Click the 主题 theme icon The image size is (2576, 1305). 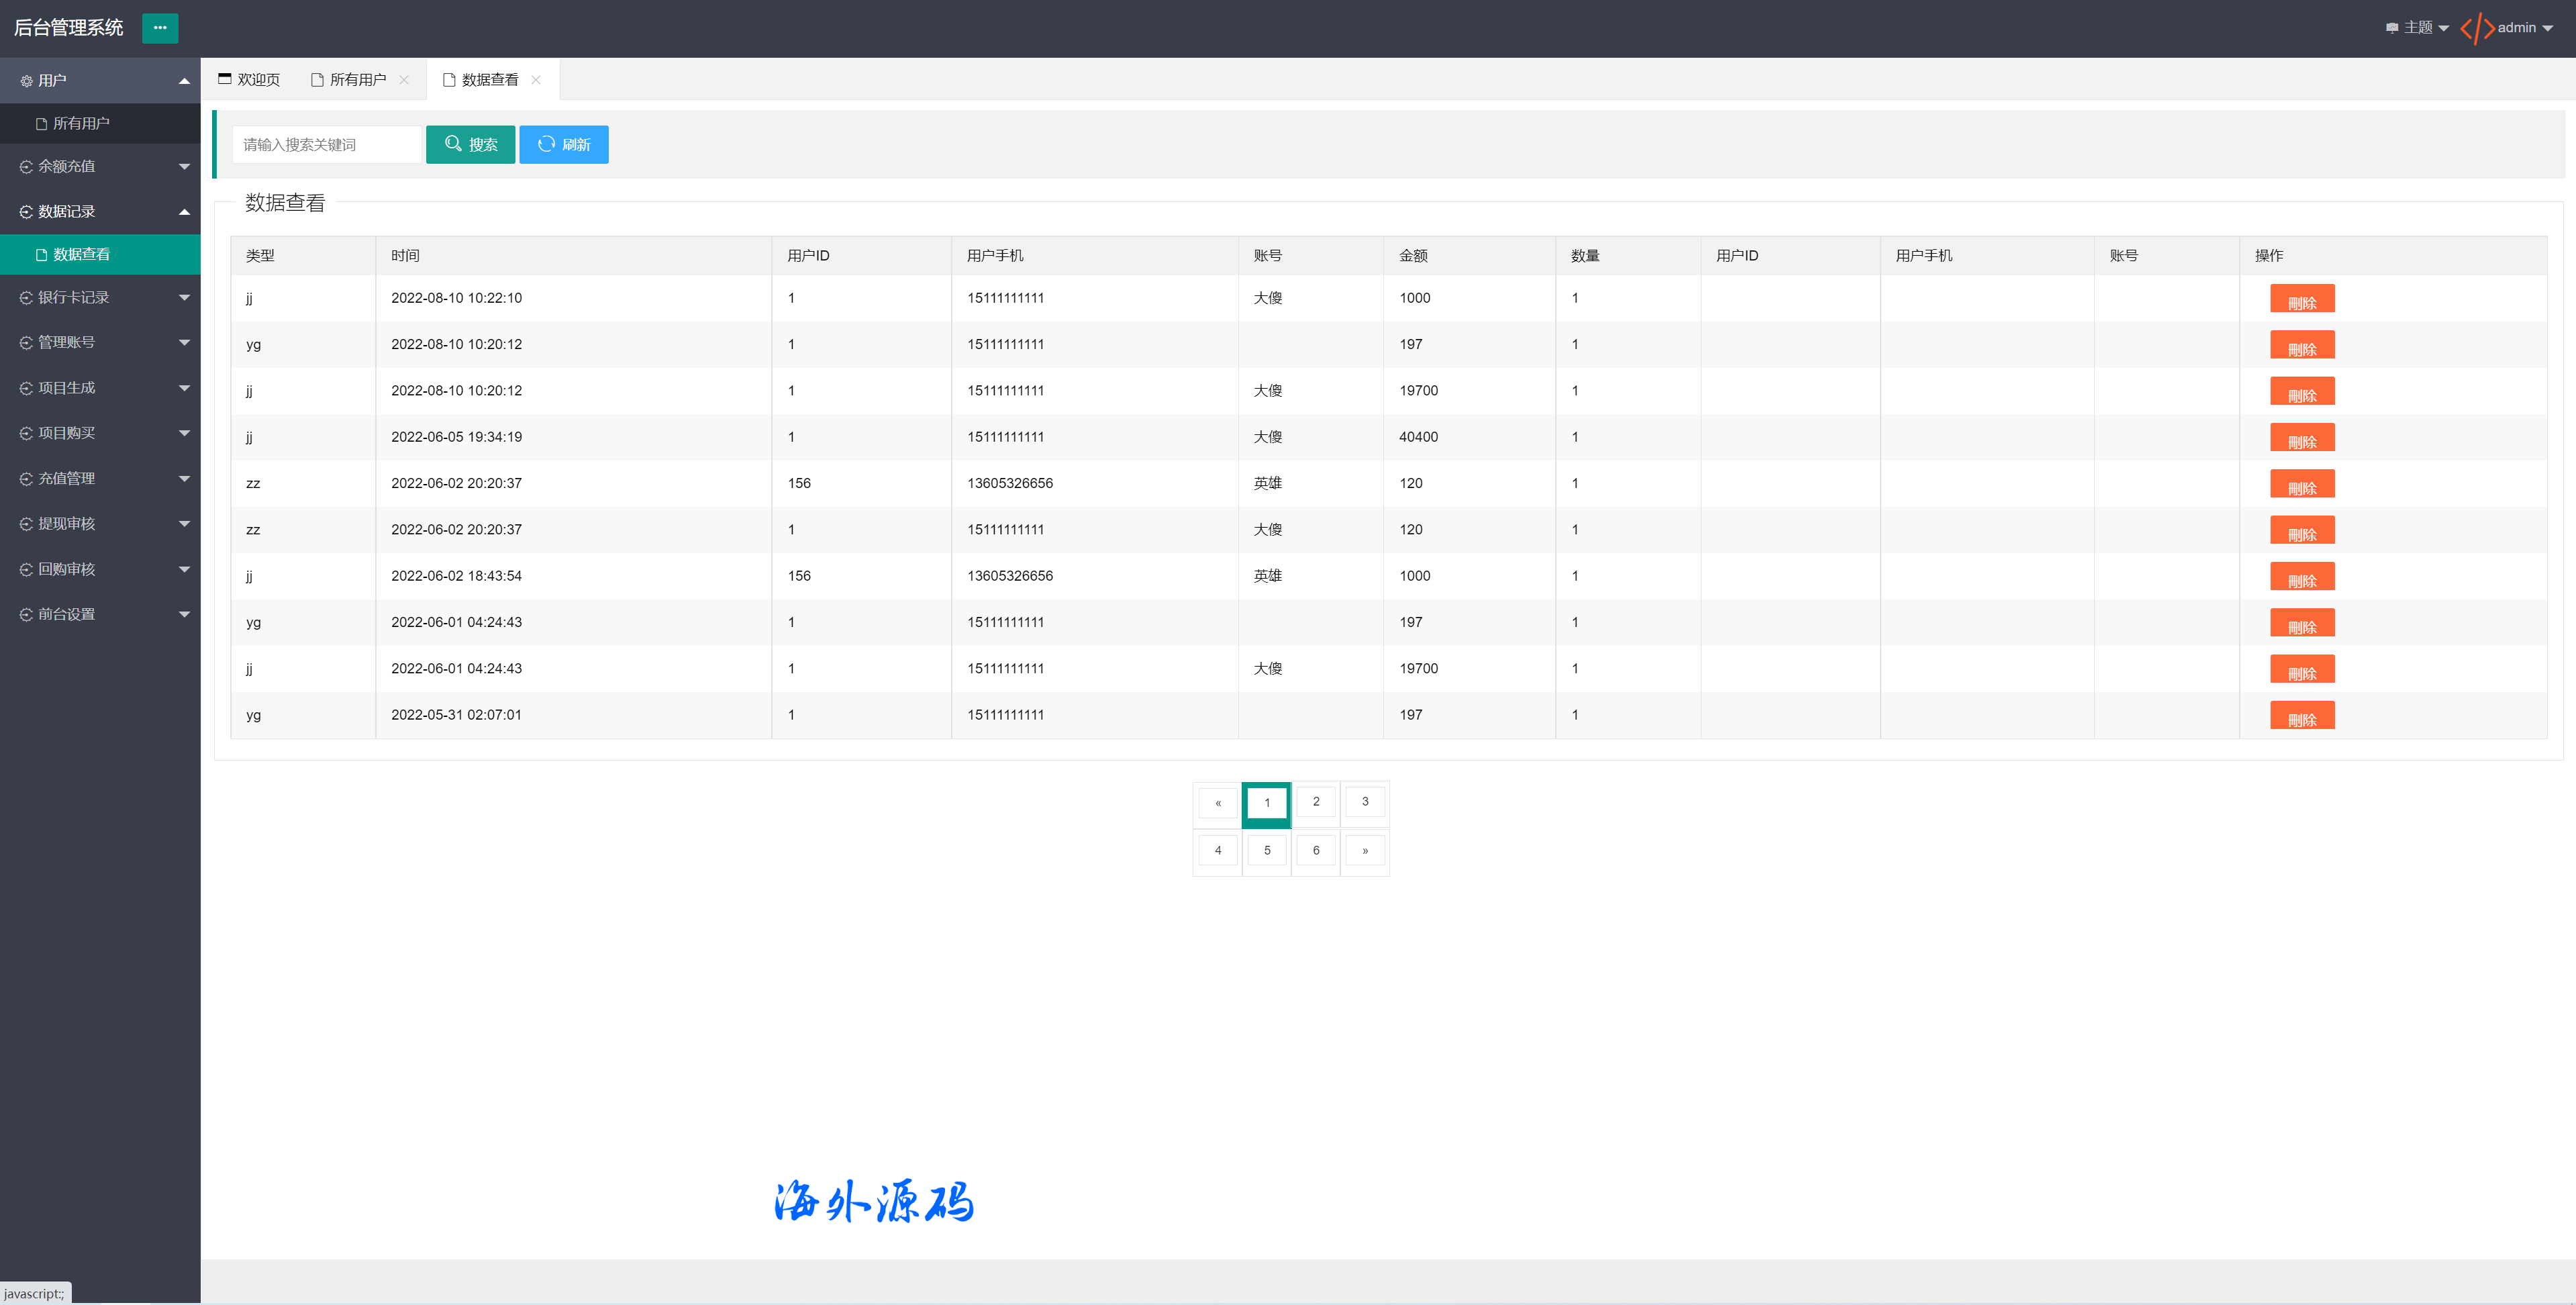(2391, 28)
